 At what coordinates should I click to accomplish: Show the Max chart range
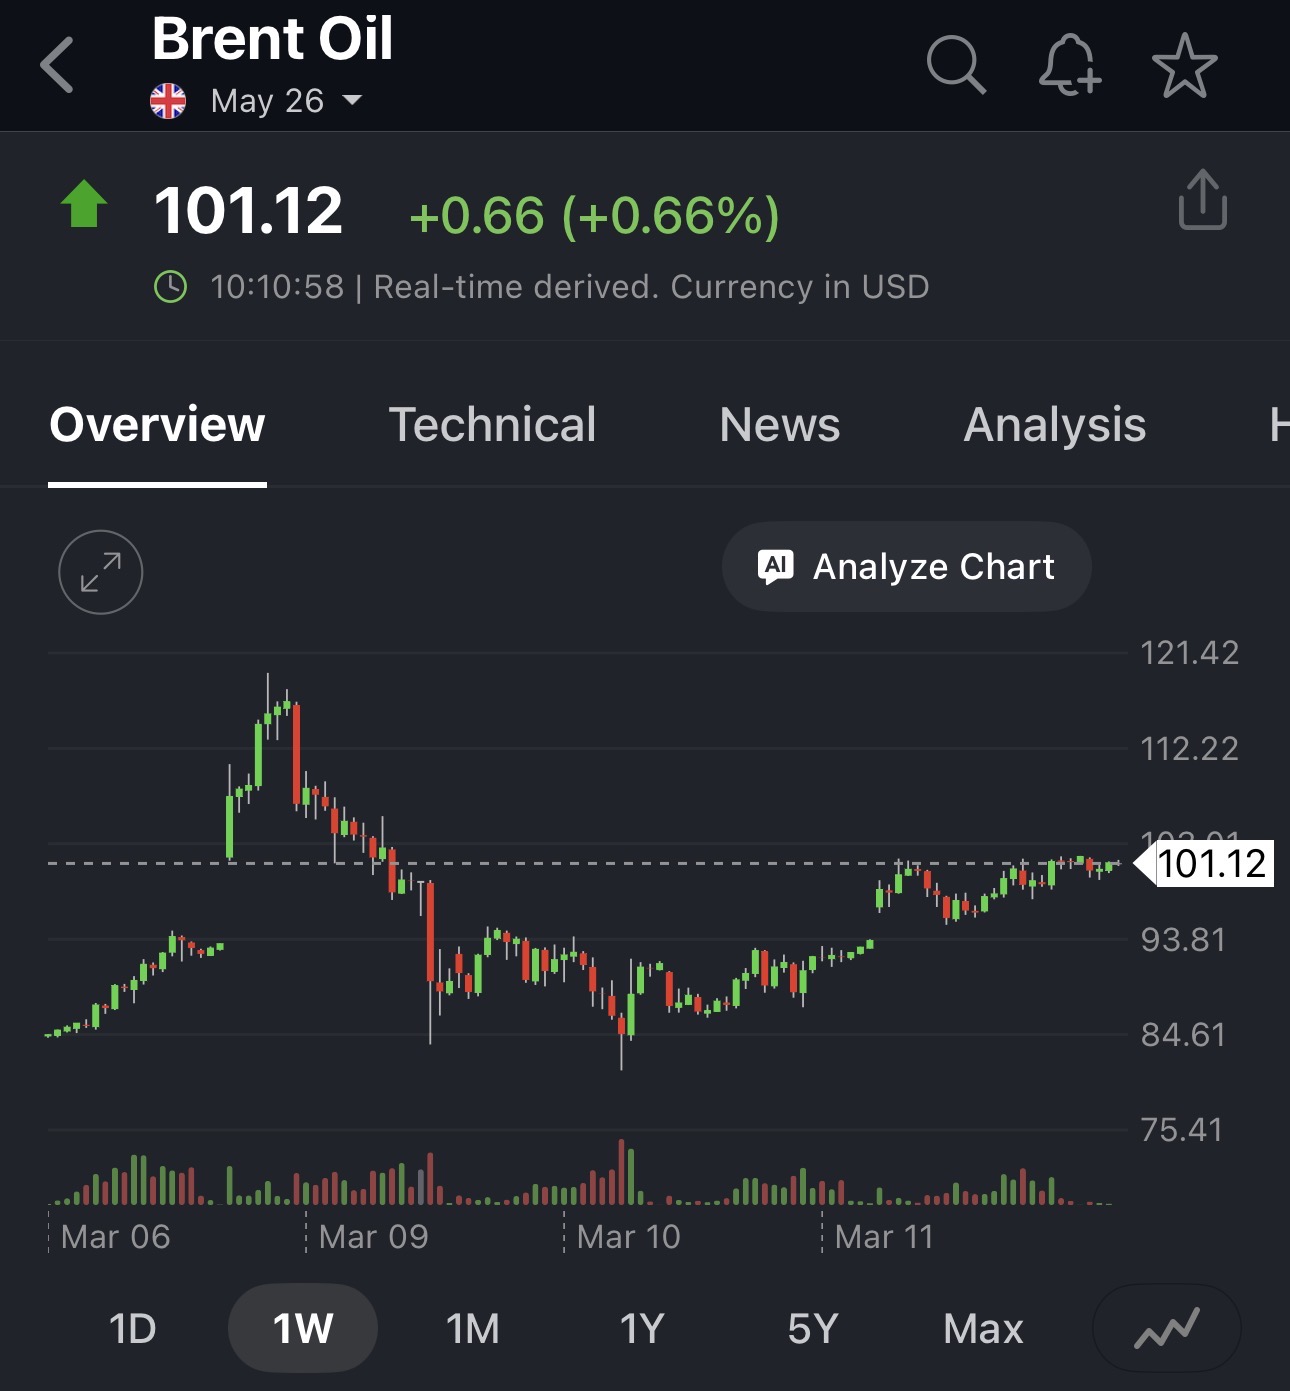tap(983, 1329)
